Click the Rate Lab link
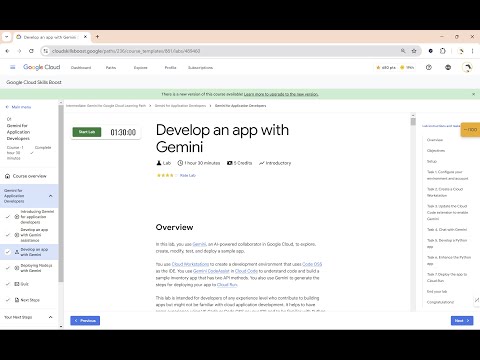Screen dimensions: 480x360 188,175
